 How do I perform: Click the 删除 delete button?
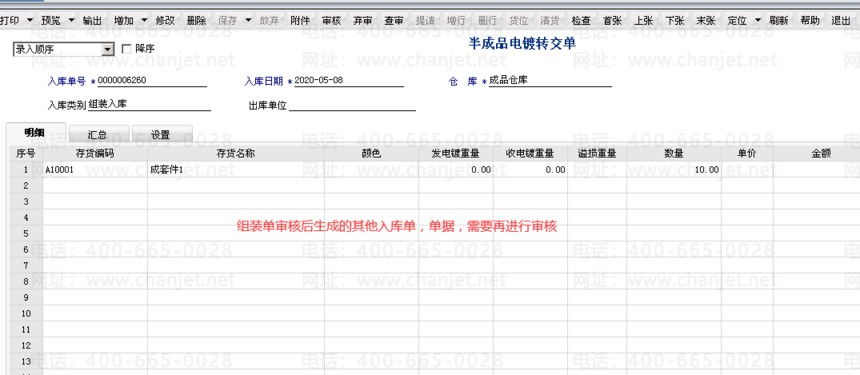(196, 21)
